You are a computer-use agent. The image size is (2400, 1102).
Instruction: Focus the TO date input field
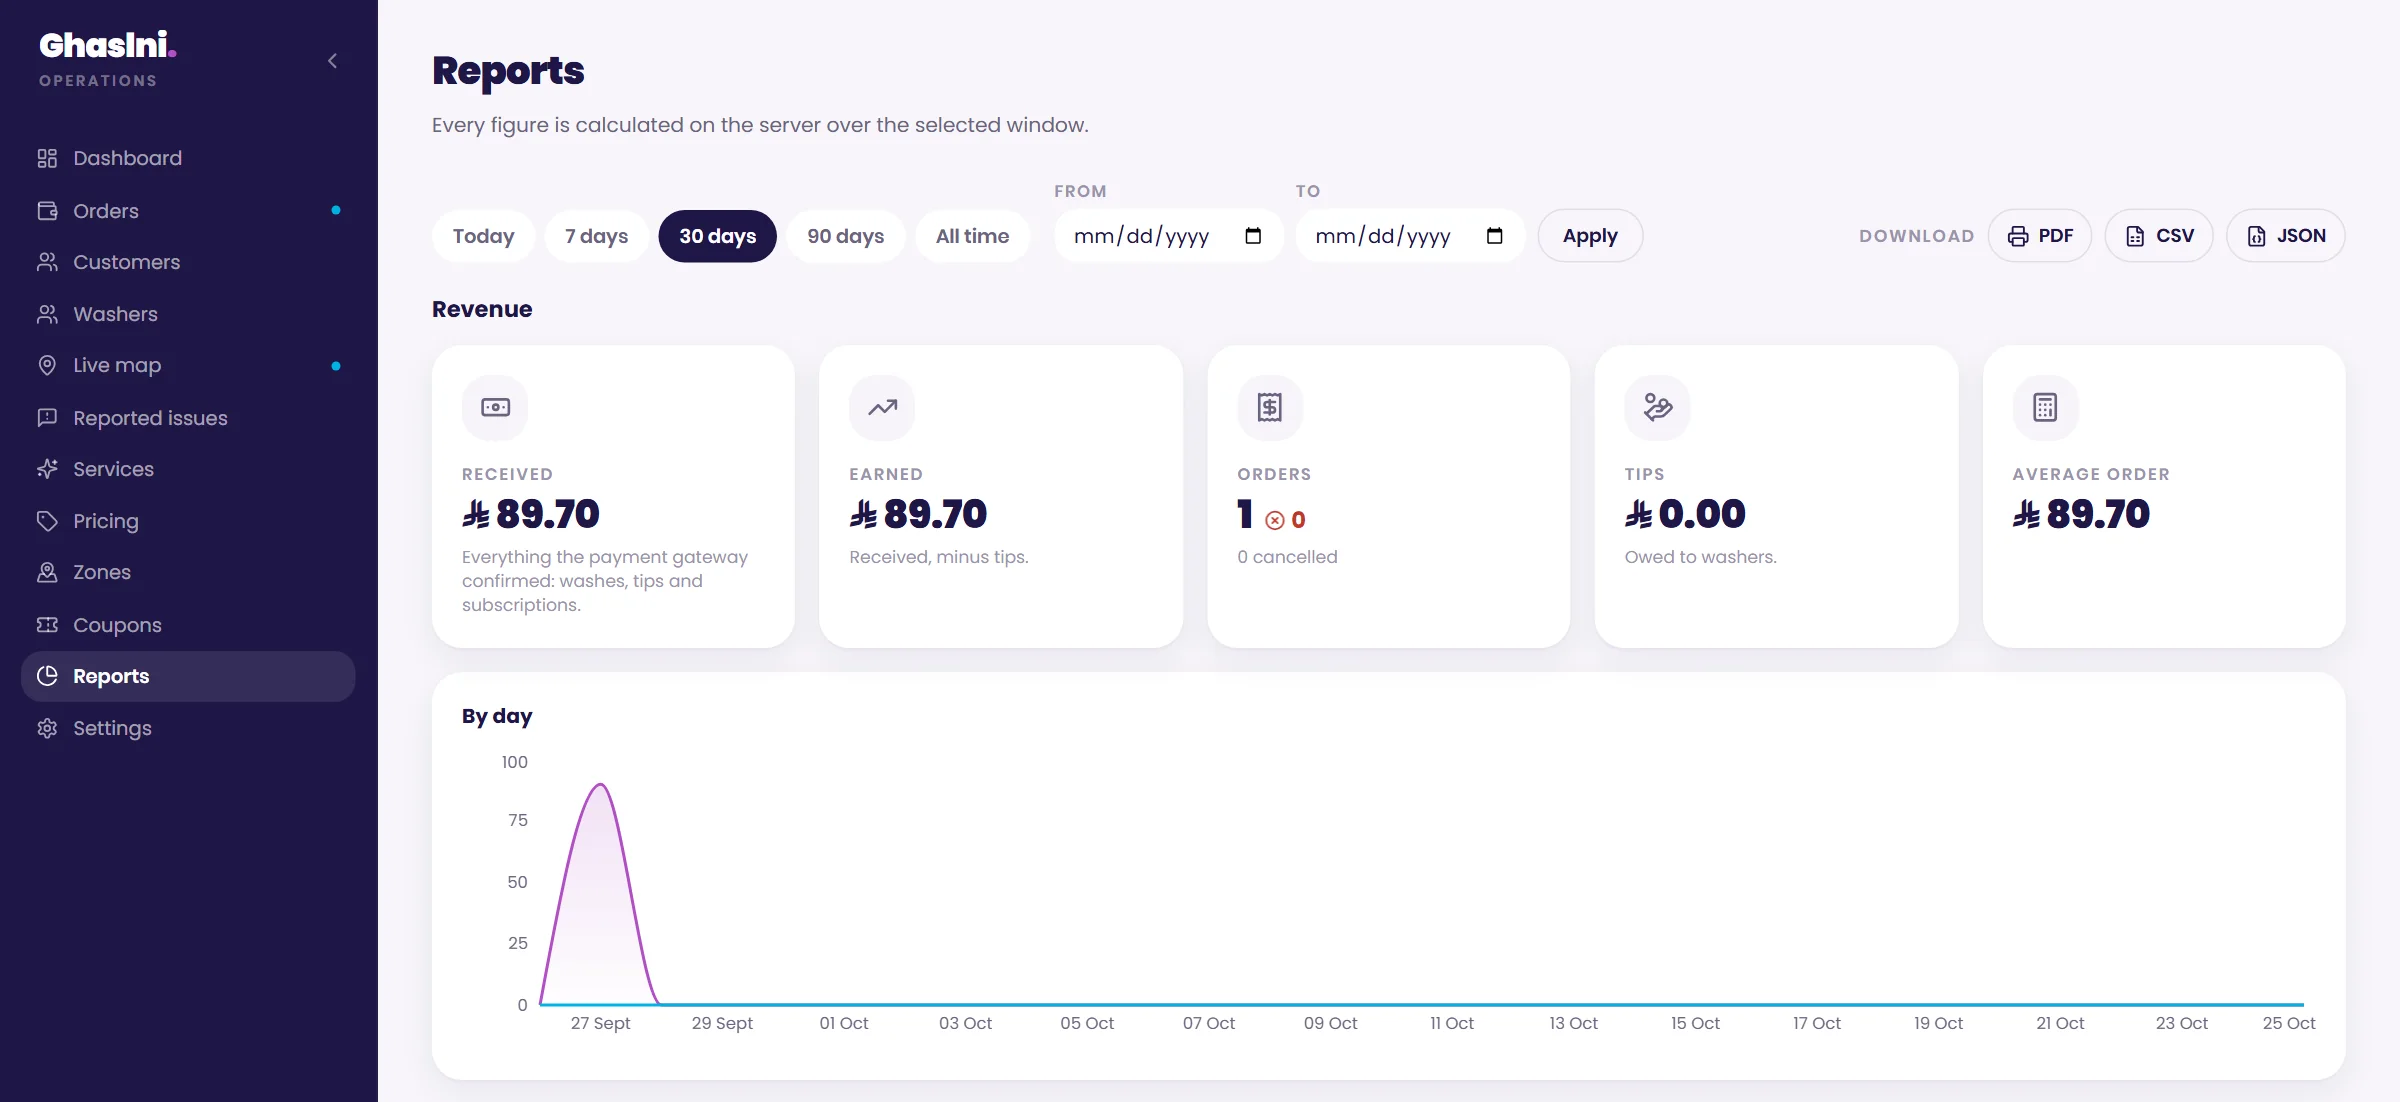point(1410,236)
